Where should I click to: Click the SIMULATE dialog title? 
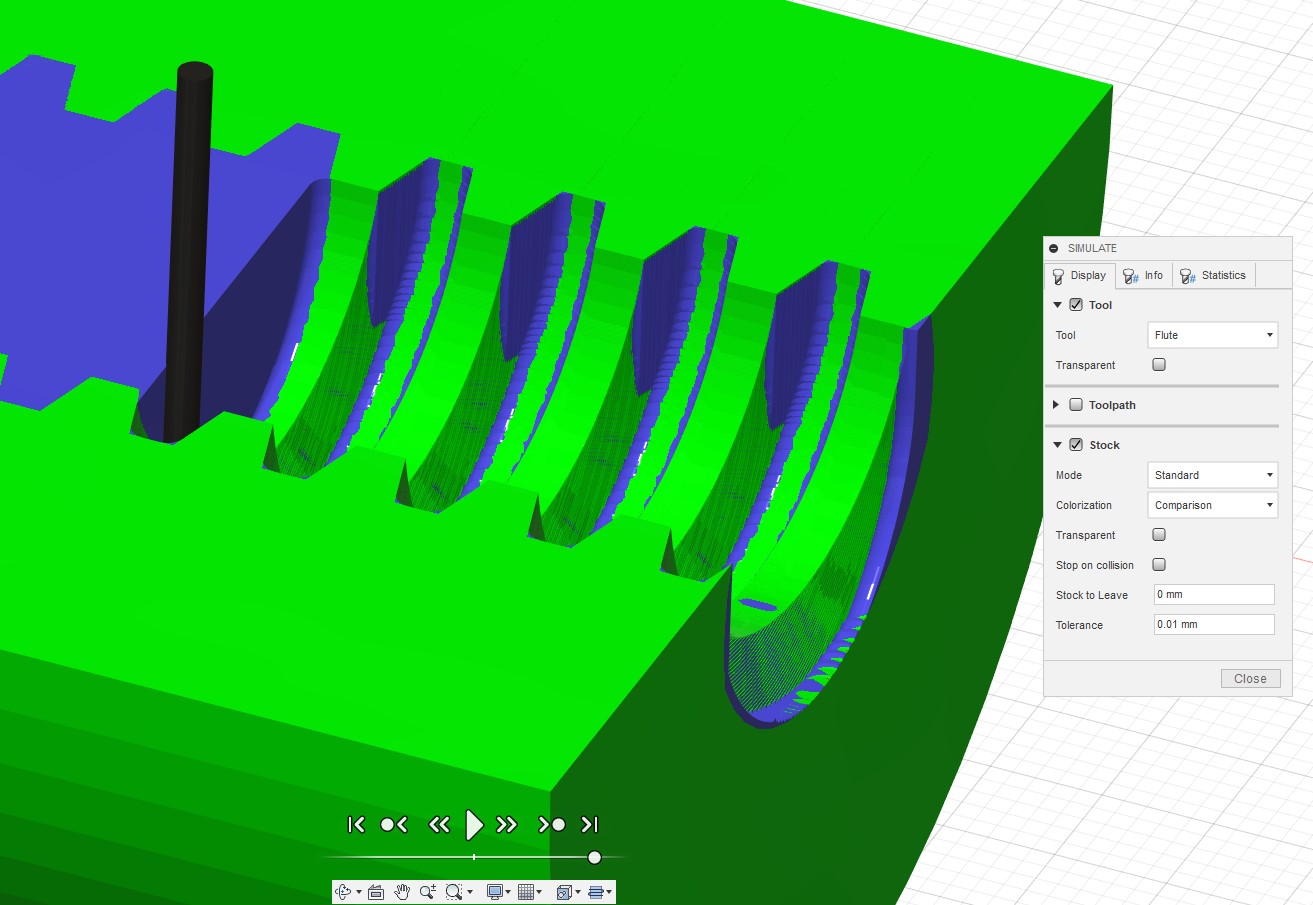pyautogui.click(x=1092, y=248)
